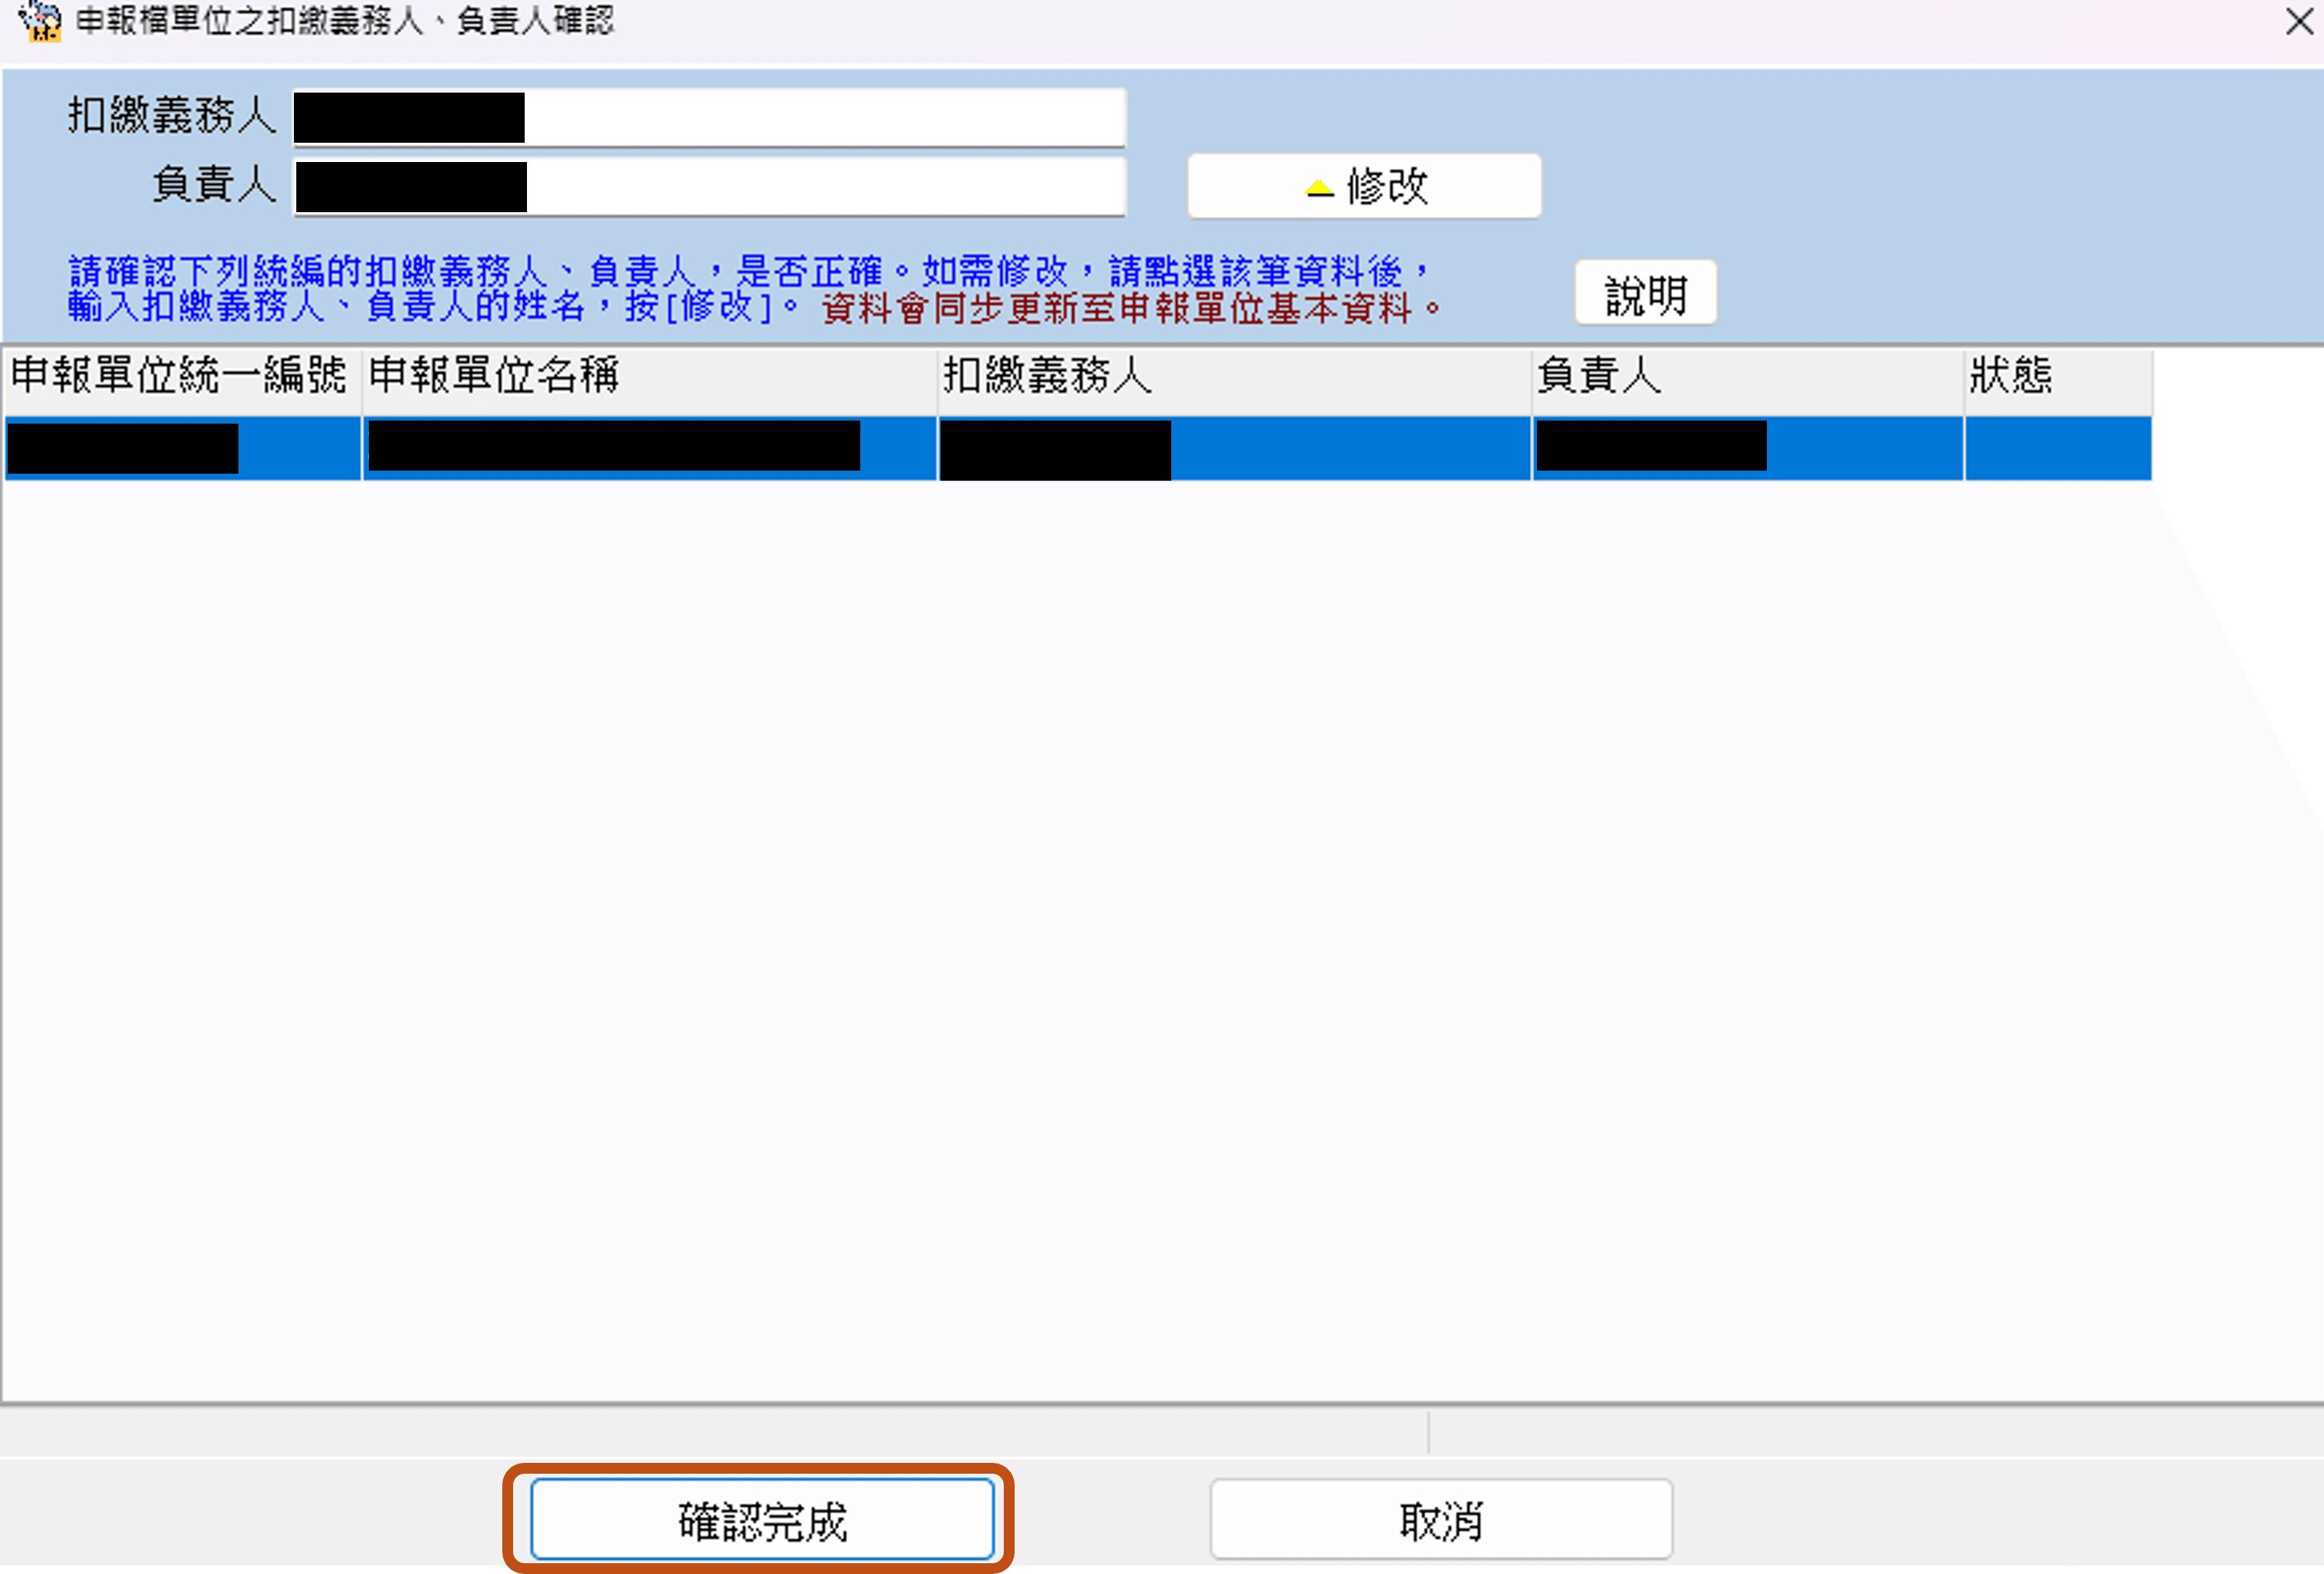This screenshot has width=2324, height=1574.
Task: Click the row's empty 狀態 cell
Action: click(x=2056, y=448)
